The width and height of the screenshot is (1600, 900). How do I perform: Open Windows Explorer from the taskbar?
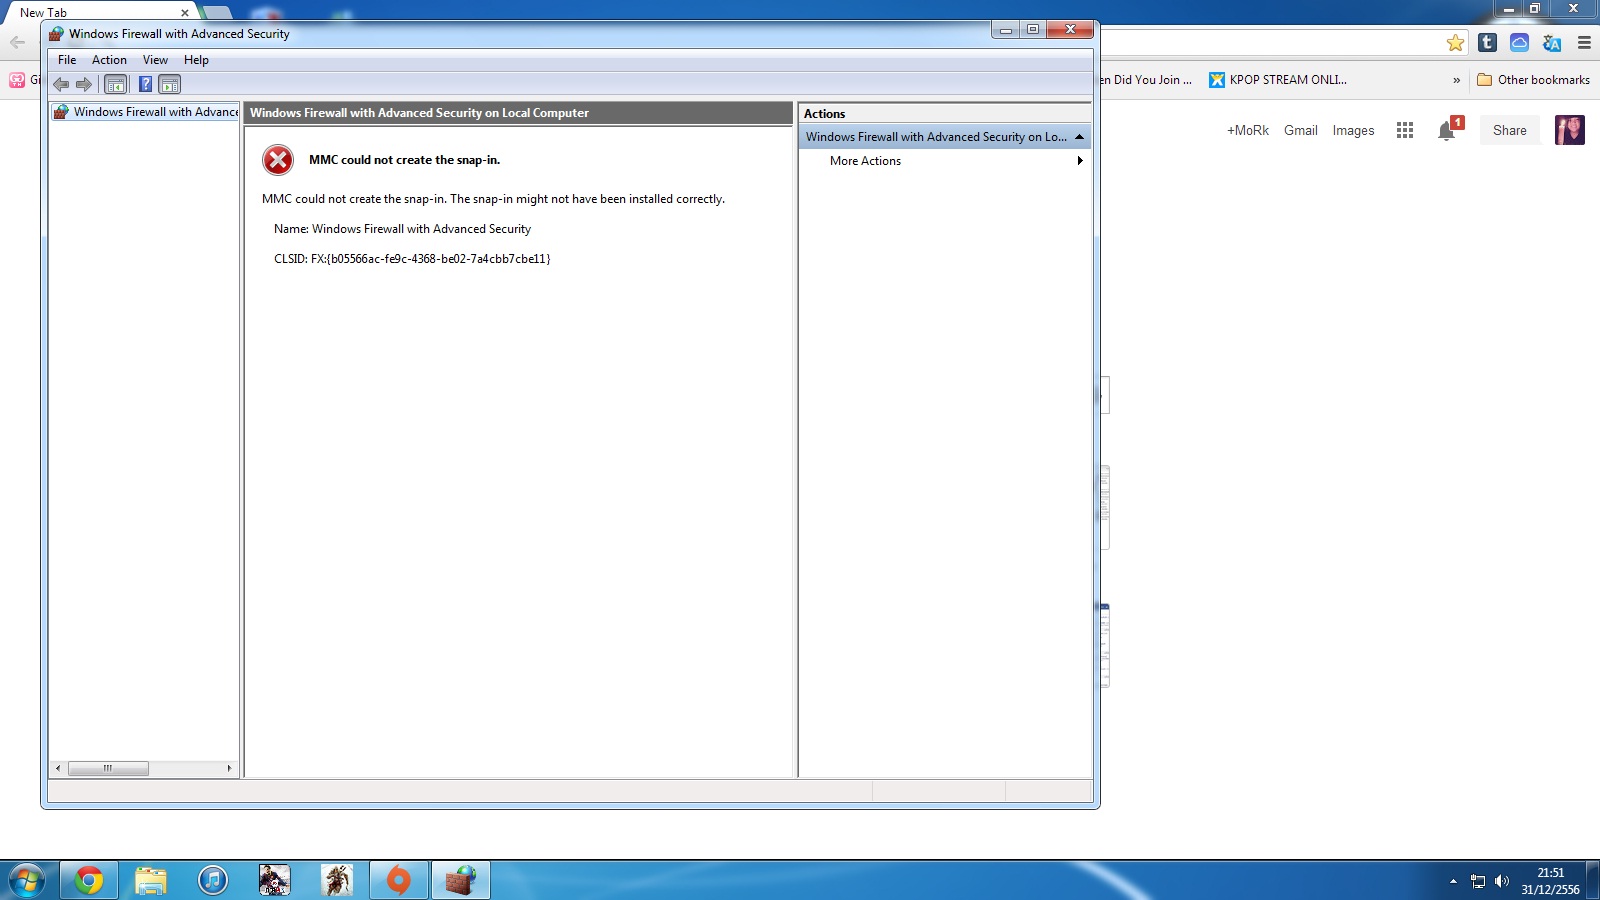[x=151, y=881]
